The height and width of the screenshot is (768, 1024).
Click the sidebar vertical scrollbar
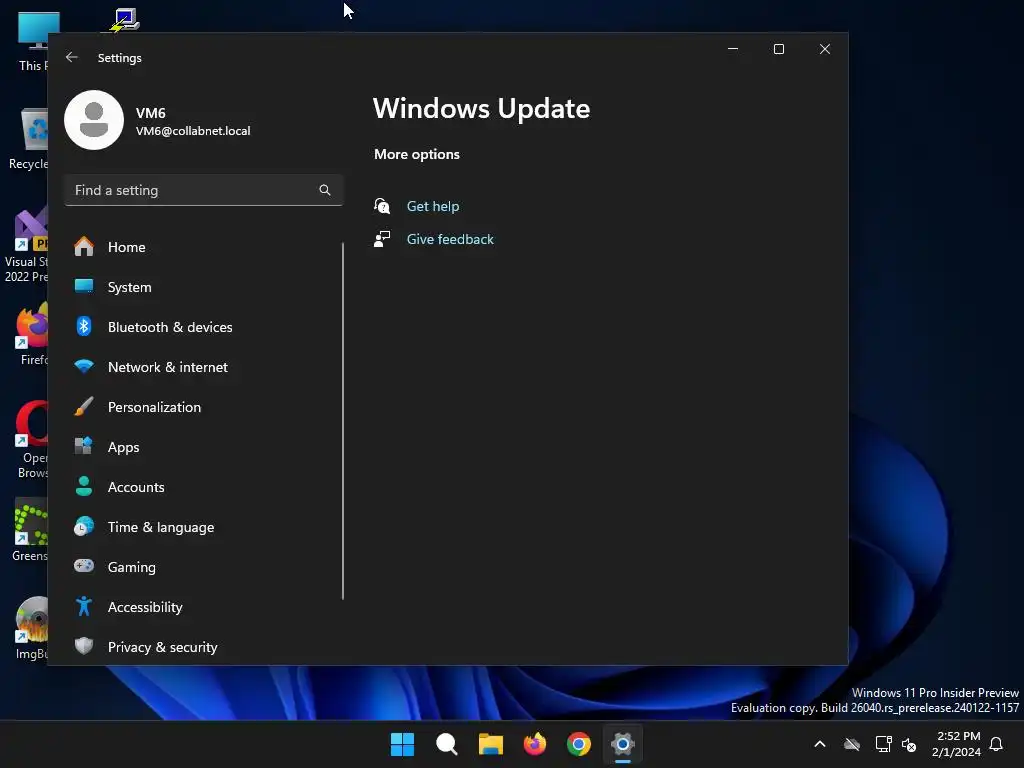tap(343, 421)
